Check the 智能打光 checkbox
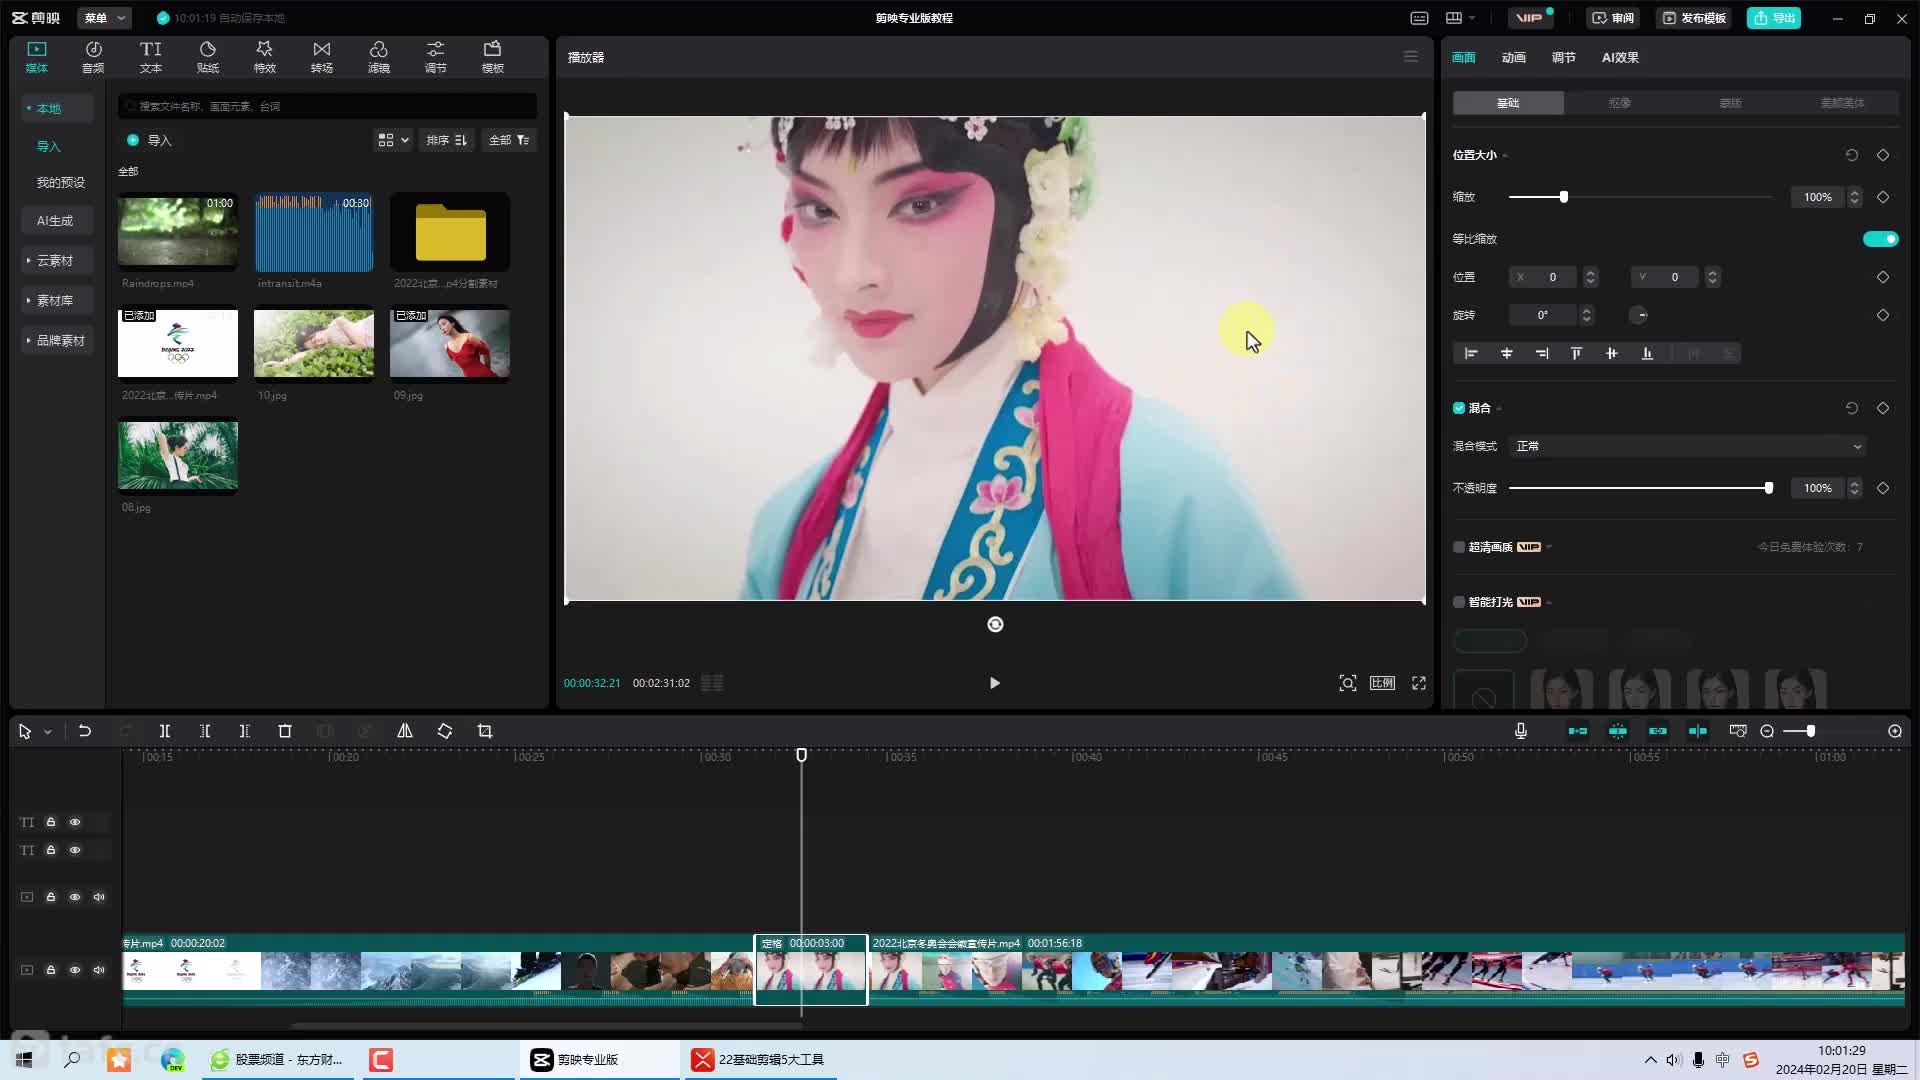The width and height of the screenshot is (1920, 1080). (1459, 602)
